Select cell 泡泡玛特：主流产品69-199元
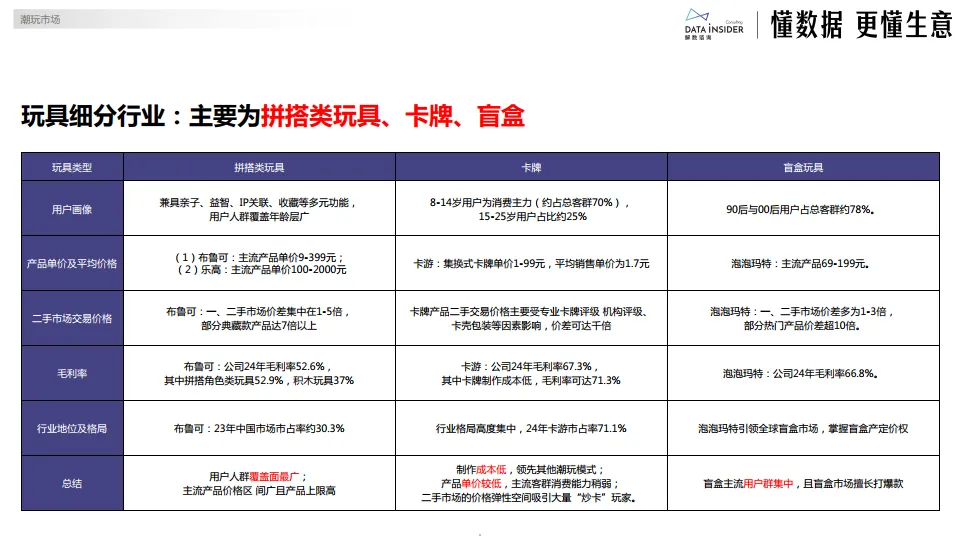Screen dimensions: 960x540 803,263
